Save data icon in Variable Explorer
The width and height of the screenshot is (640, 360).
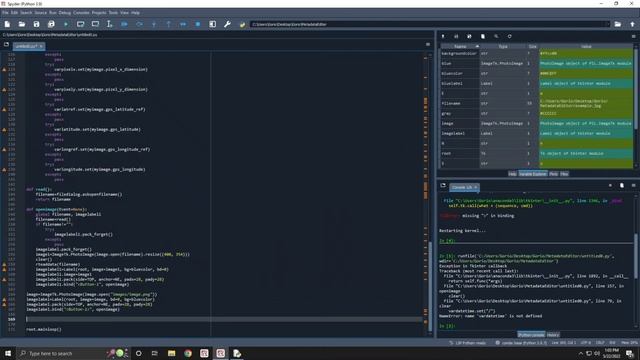[x=456, y=36]
